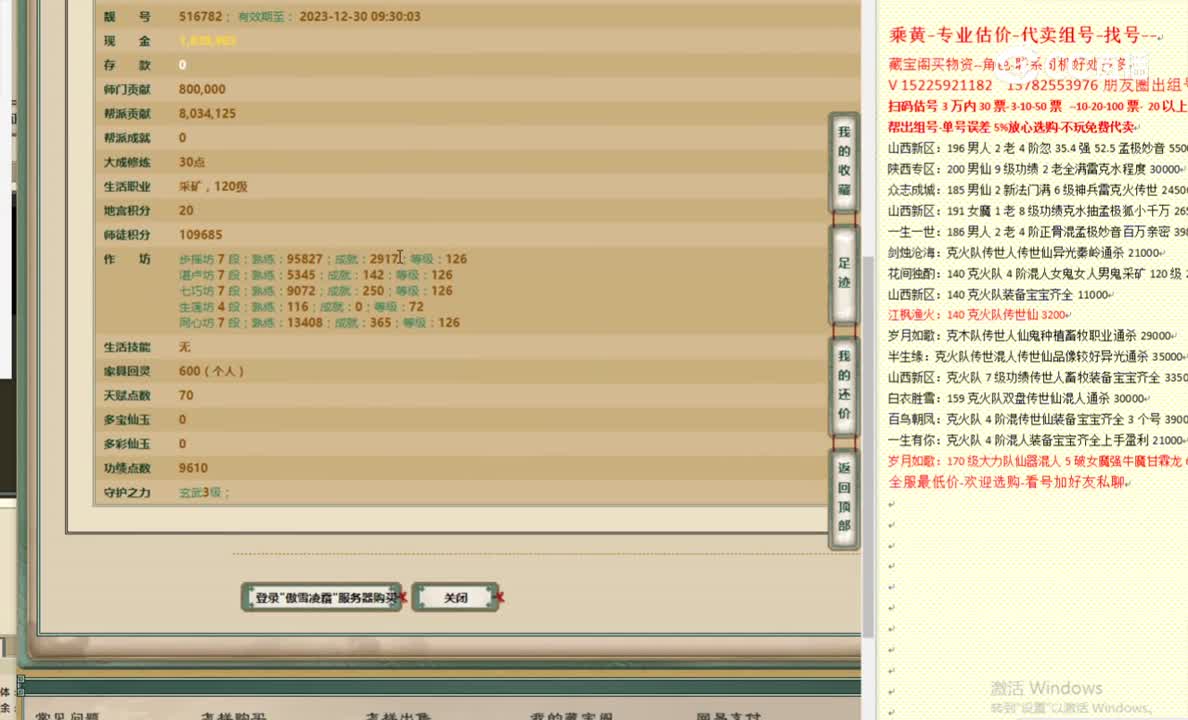Open 常见问题 footer link

(67, 715)
